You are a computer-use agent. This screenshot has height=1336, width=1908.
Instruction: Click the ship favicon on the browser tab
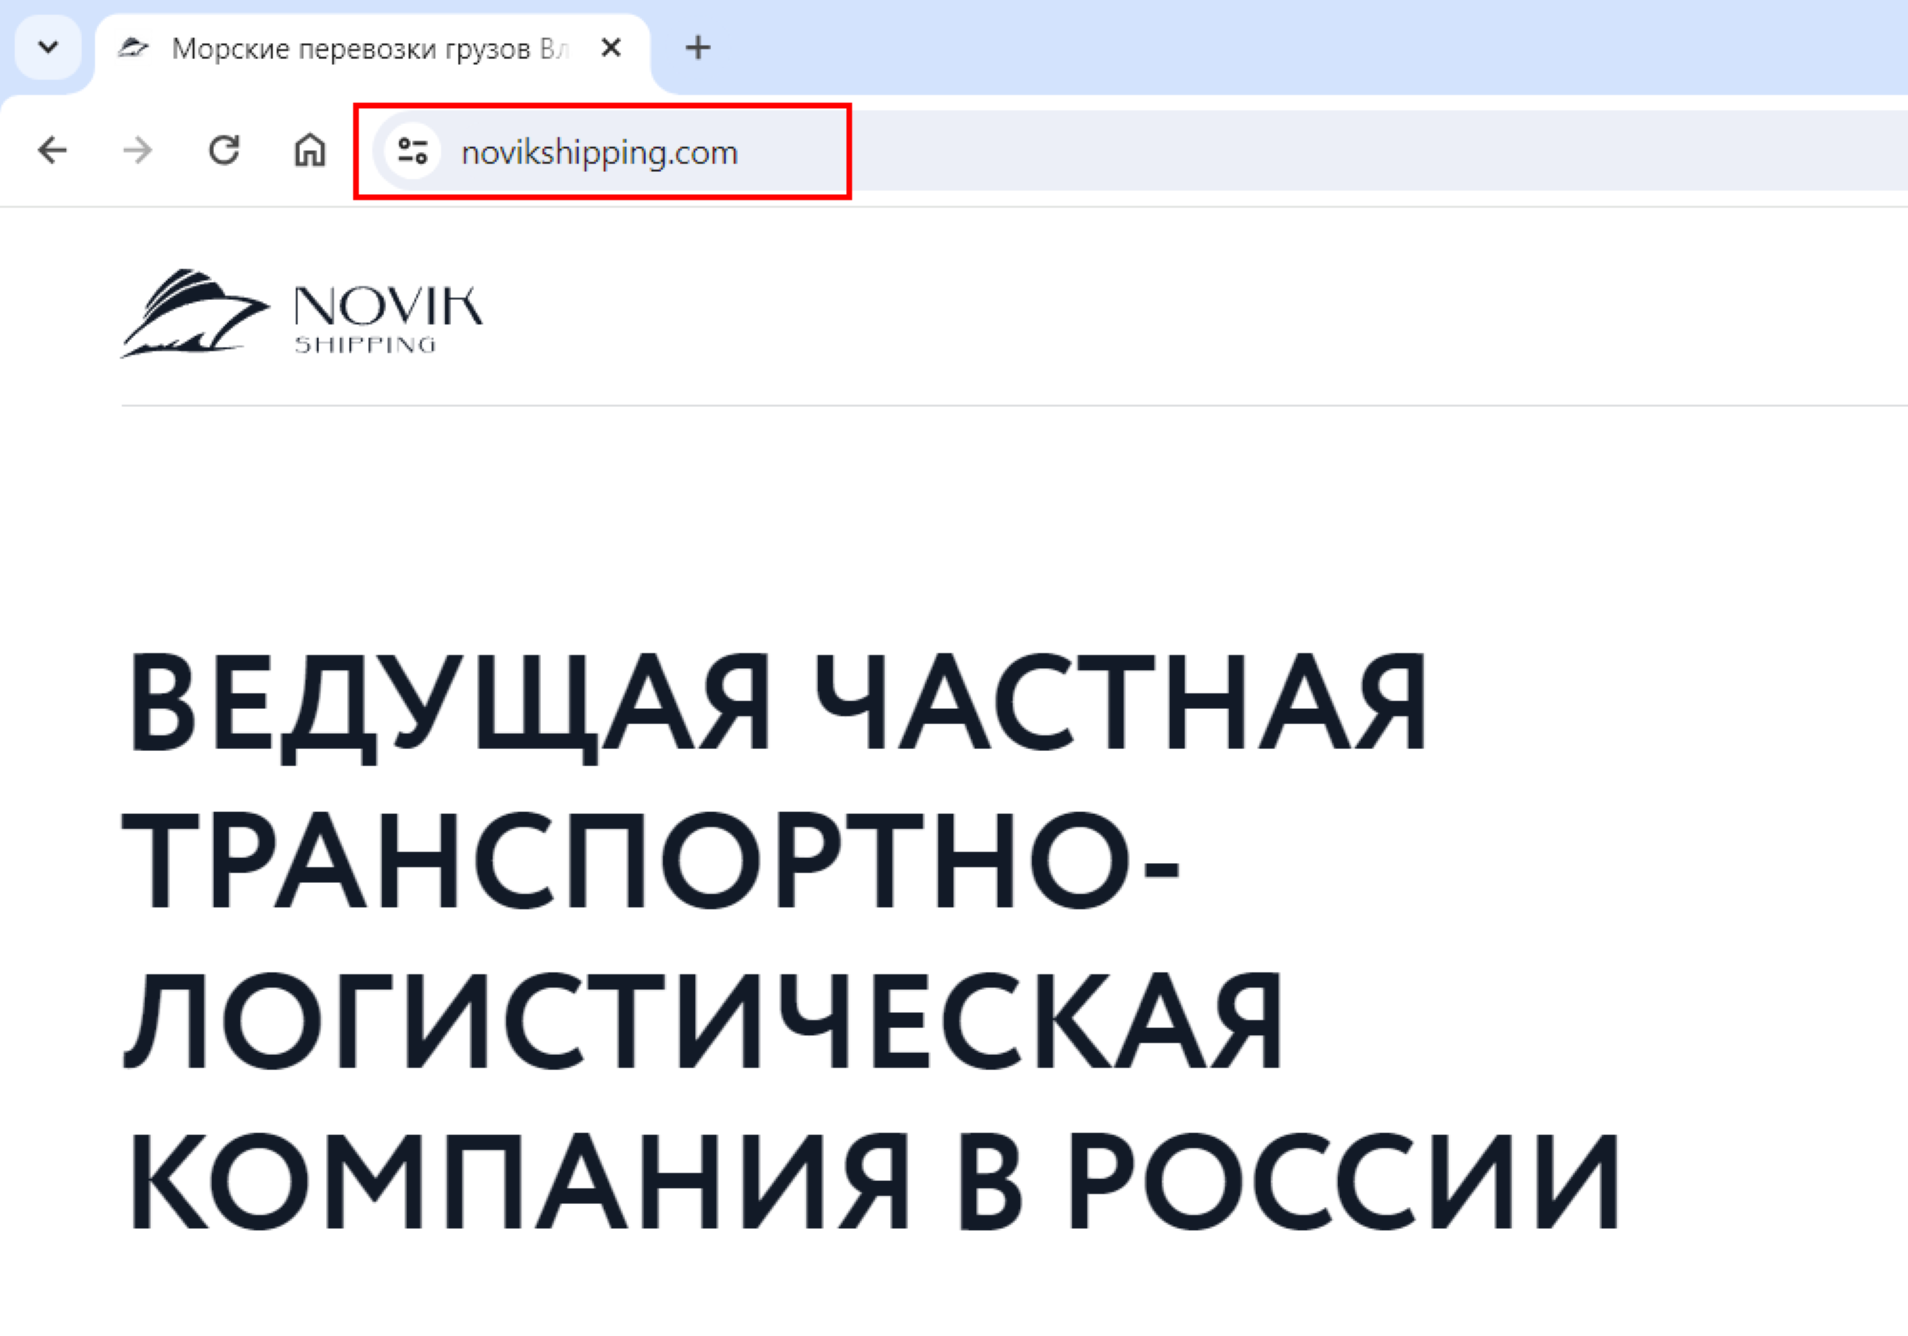coord(133,48)
